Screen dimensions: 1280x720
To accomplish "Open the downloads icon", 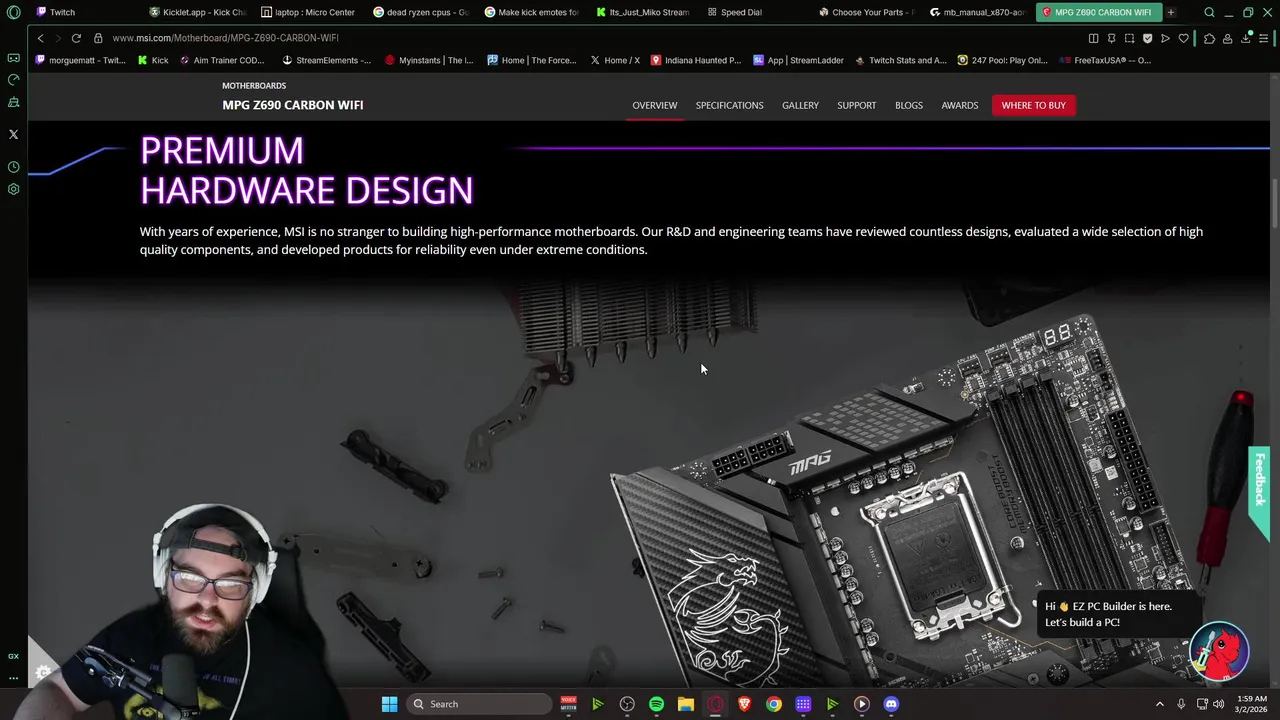I will click(x=1246, y=38).
